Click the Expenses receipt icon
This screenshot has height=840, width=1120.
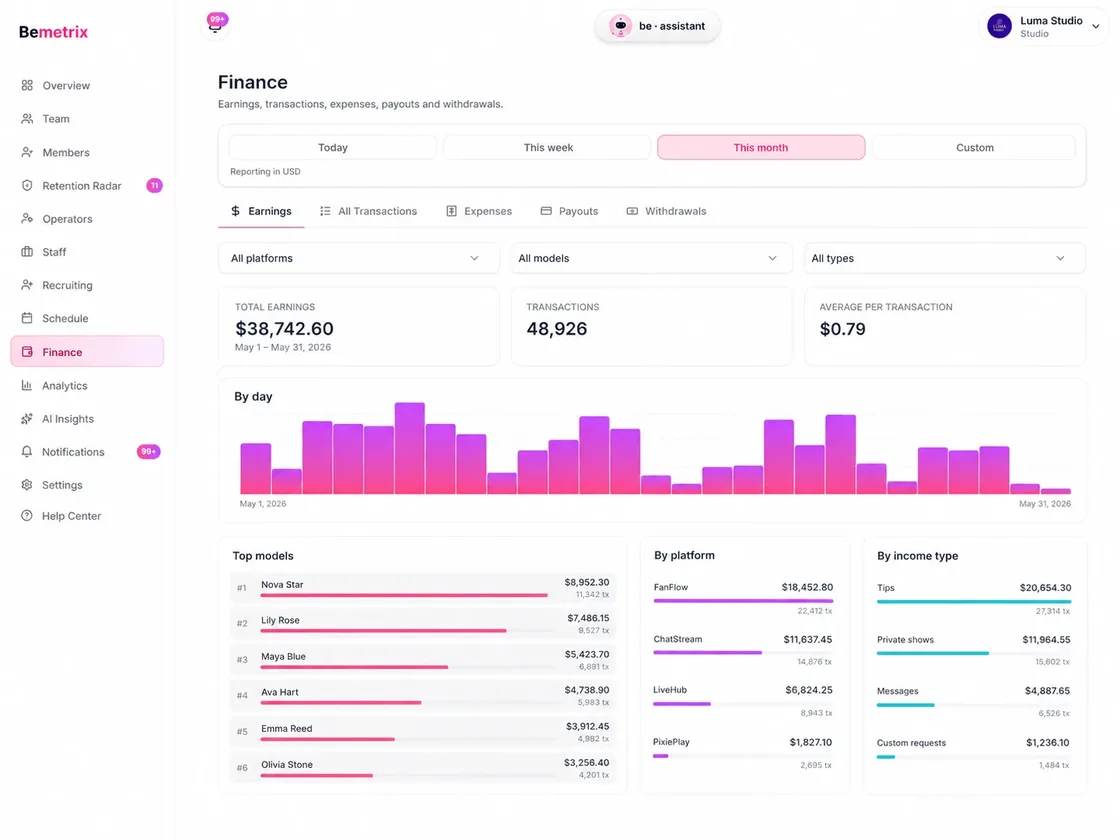(451, 211)
